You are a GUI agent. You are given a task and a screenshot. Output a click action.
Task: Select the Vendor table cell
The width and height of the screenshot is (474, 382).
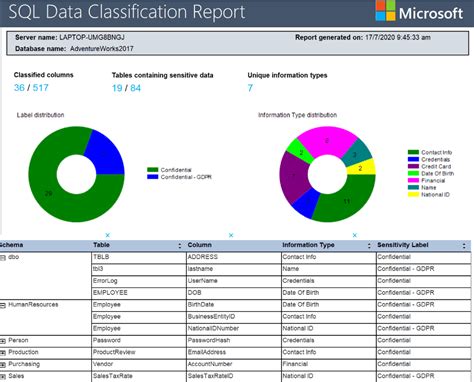coord(139,364)
